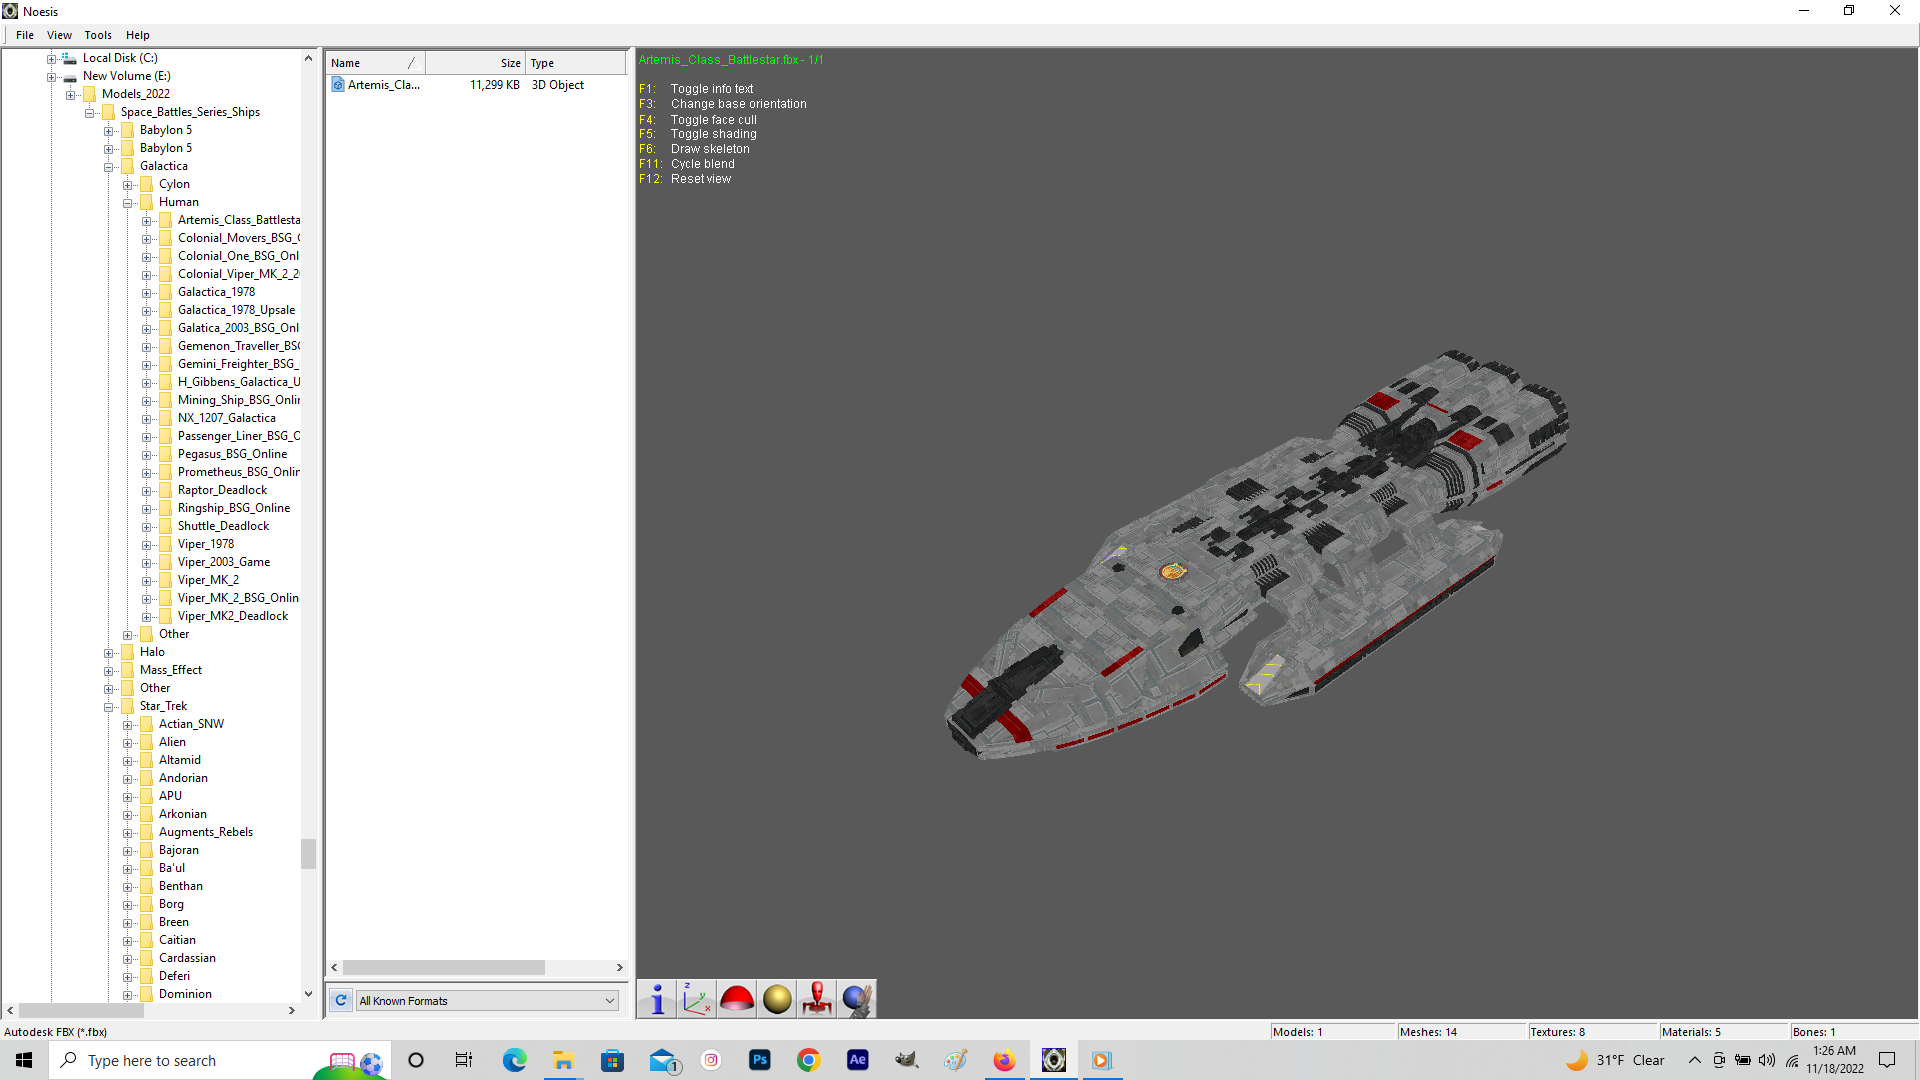Image resolution: width=1920 pixels, height=1080 pixels.
Task: Sort files by the Size column header
Action: [x=476, y=63]
